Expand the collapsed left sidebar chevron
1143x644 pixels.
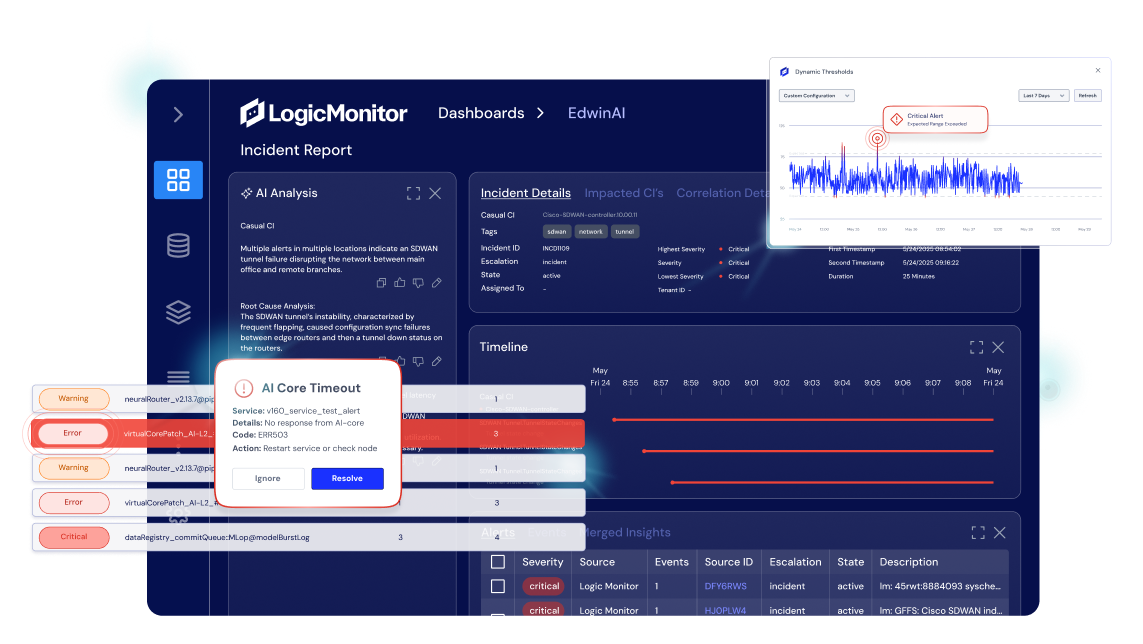[178, 115]
